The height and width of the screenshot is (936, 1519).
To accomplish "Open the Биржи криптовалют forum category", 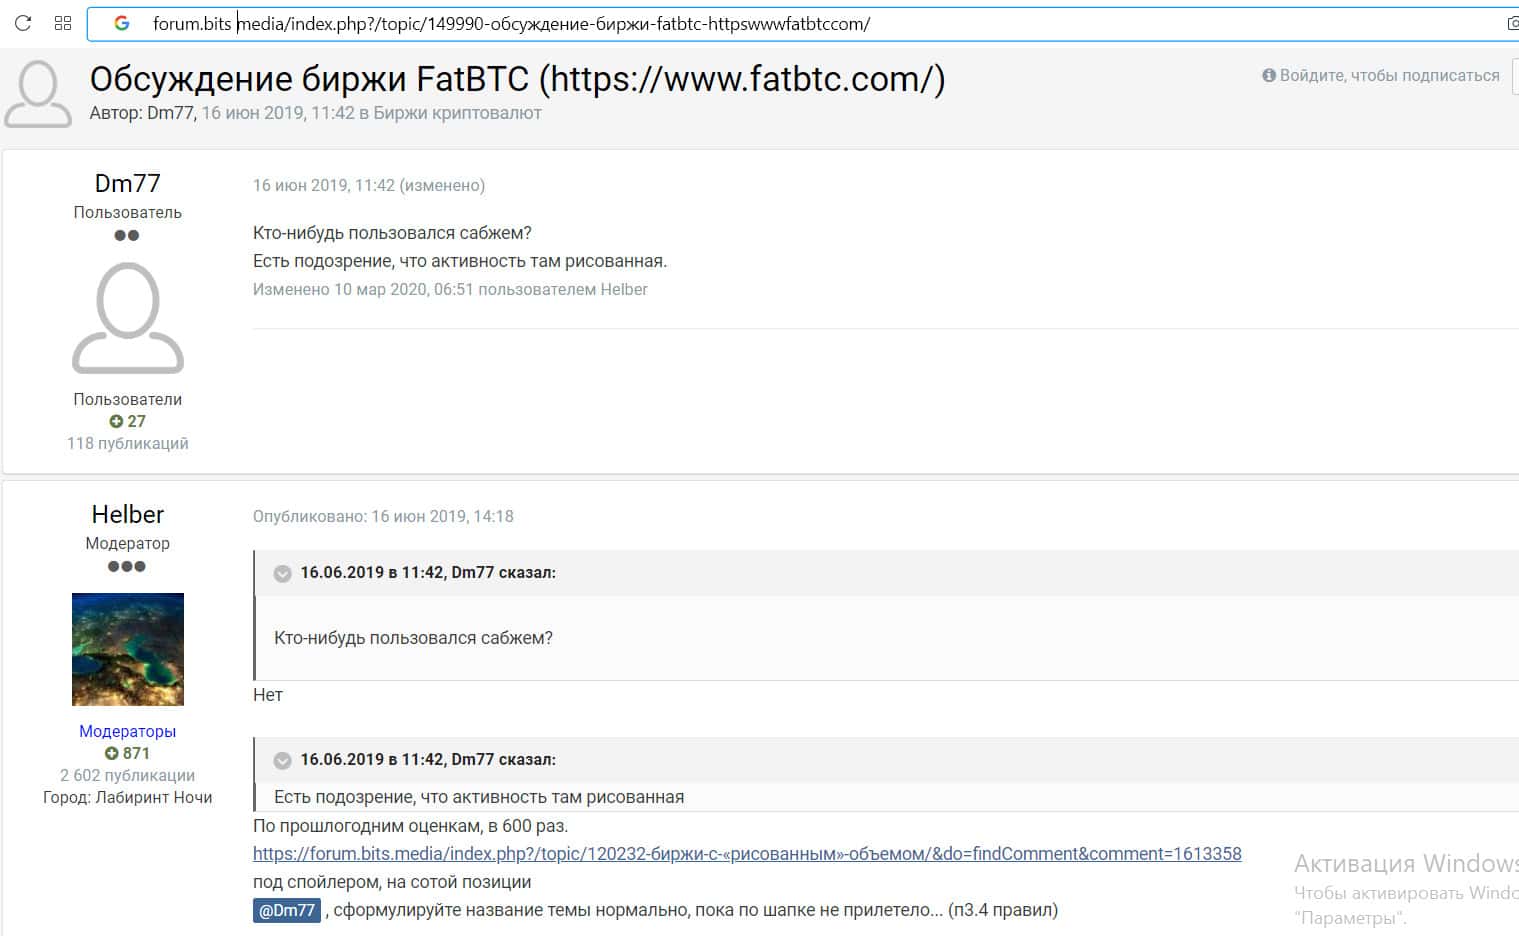I will coord(457,113).
